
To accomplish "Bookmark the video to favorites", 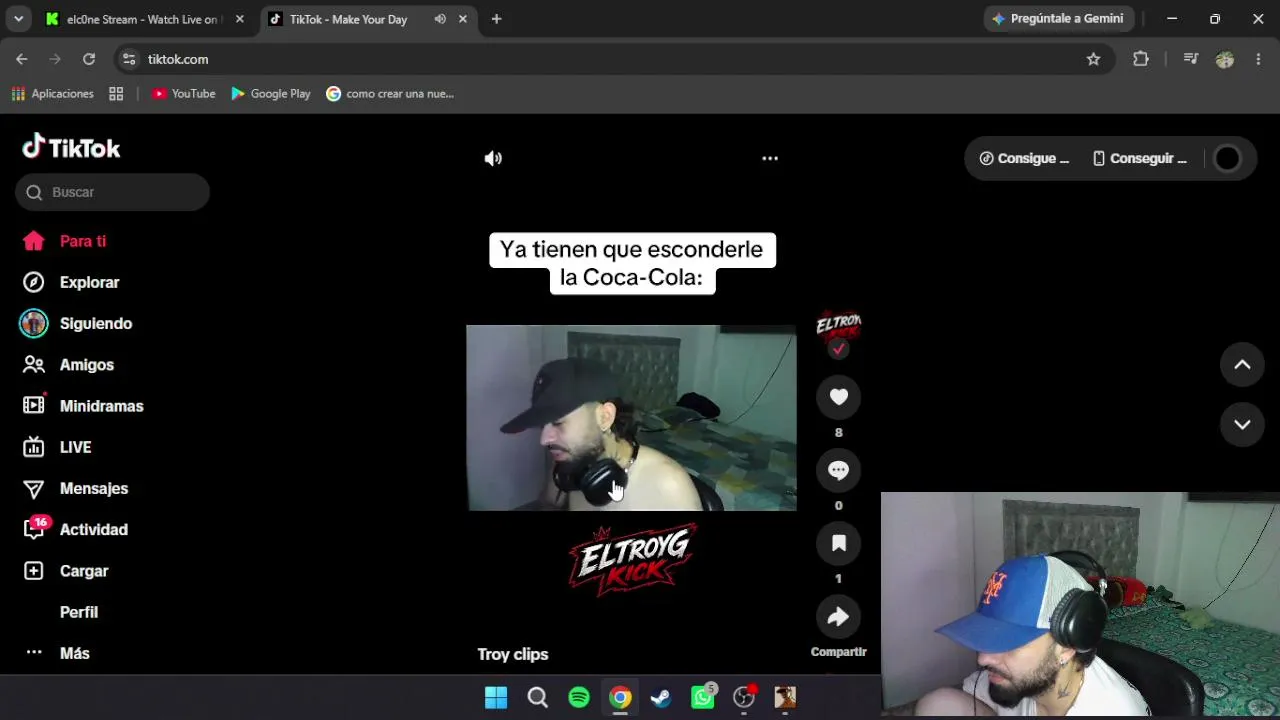I will click(x=838, y=543).
